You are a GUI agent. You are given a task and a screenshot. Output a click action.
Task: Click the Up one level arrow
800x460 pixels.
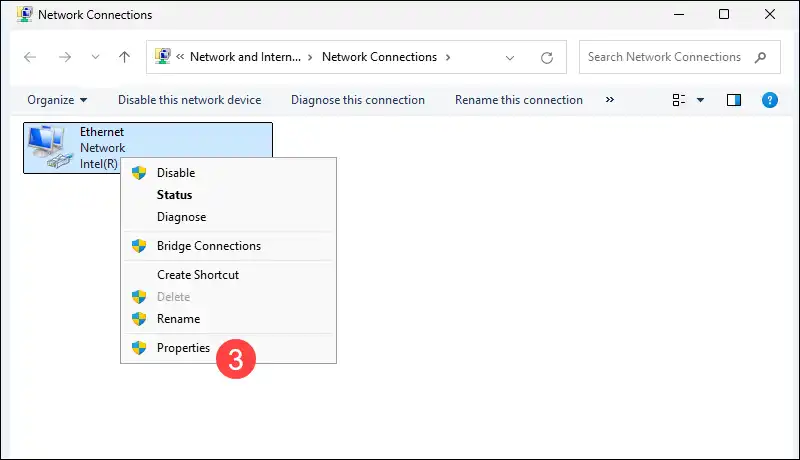pyautogui.click(x=124, y=57)
